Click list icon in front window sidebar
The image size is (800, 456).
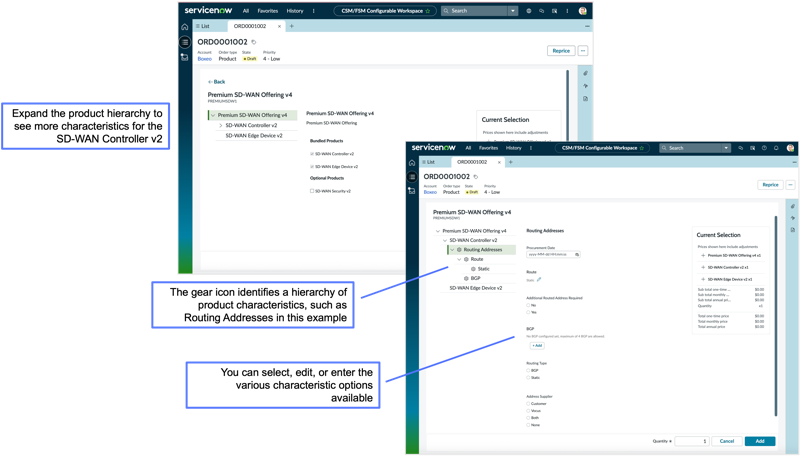(x=412, y=176)
